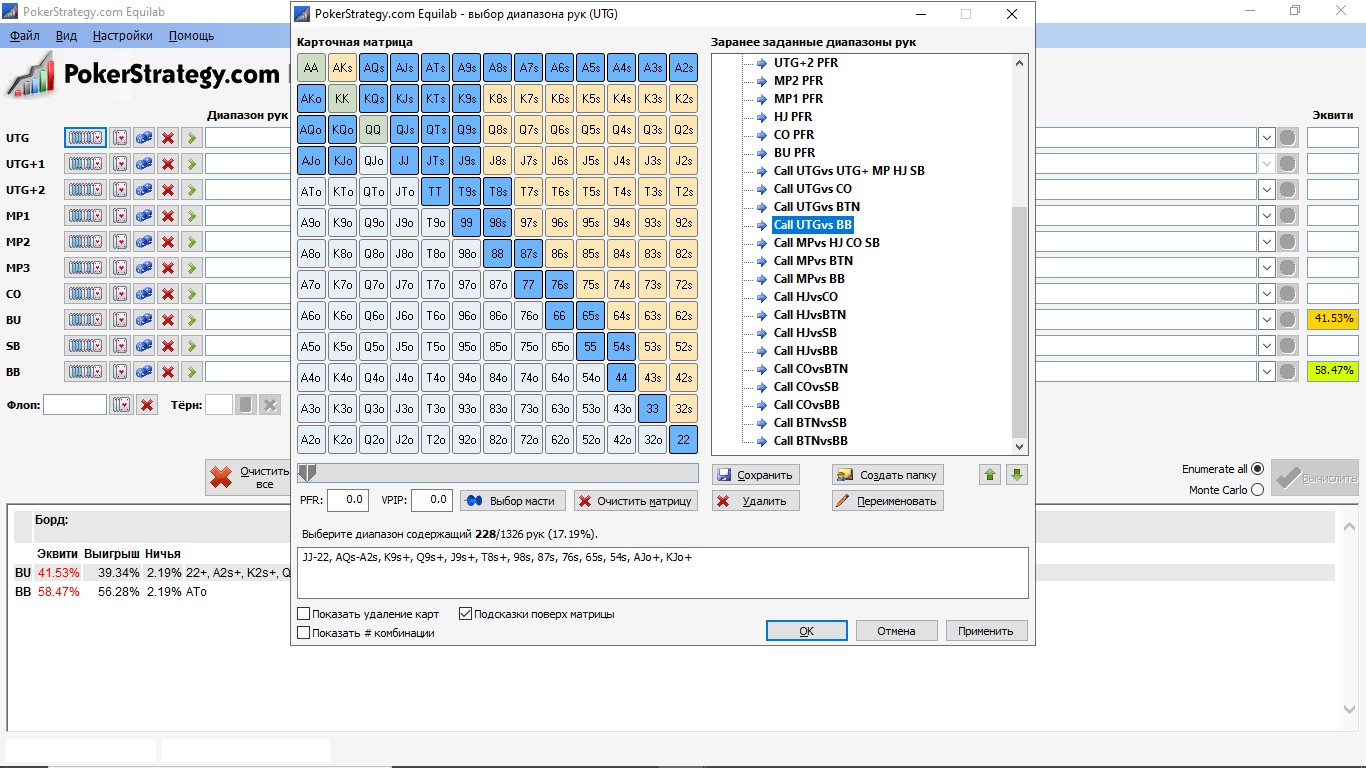The width and height of the screenshot is (1366, 768).
Task: Toggle the ATo cell in the card matrix
Action: point(311,192)
